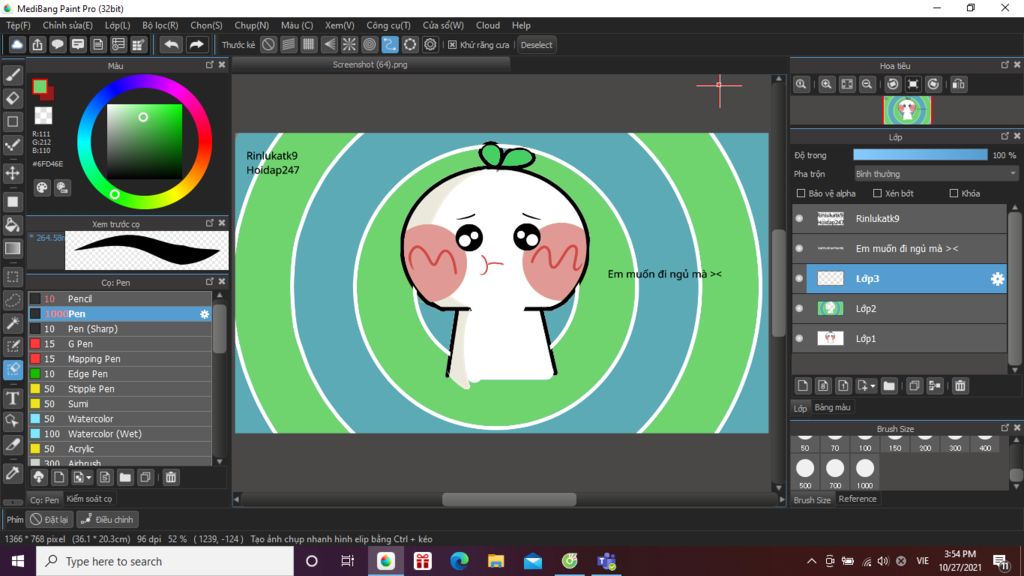
Task: Open the Bộ lọc(R) menu
Action: (160, 25)
